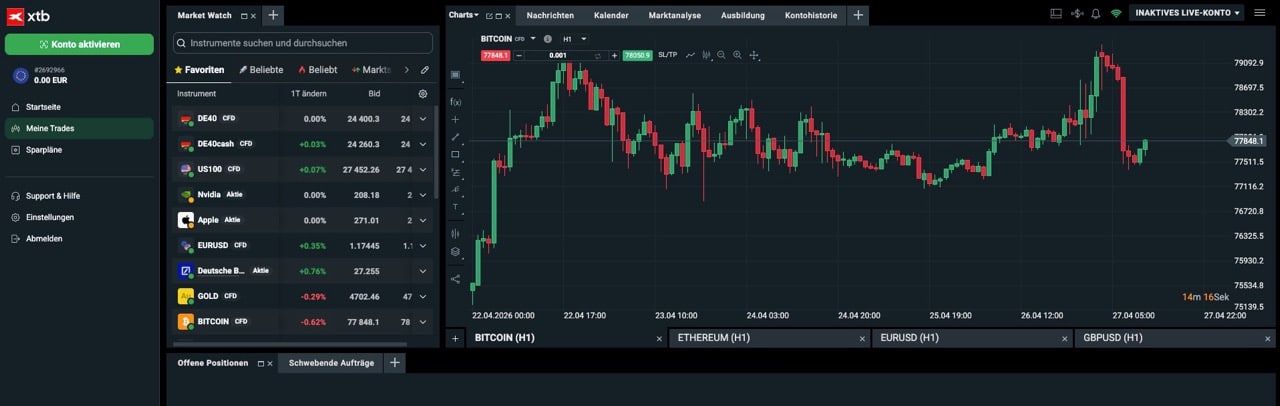The width and height of the screenshot is (1280, 406).
Task: Select the Beliebte tab in Market Watch
Action: point(261,70)
